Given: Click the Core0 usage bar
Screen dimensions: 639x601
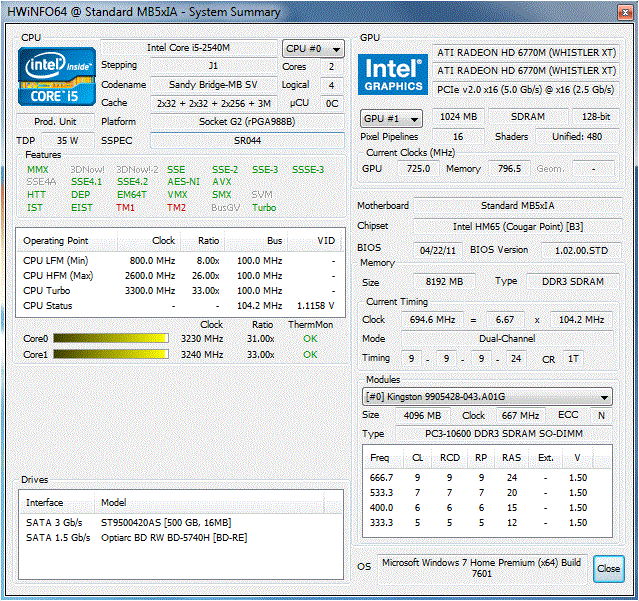Looking at the screenshot, I should [x=111, y=339].
